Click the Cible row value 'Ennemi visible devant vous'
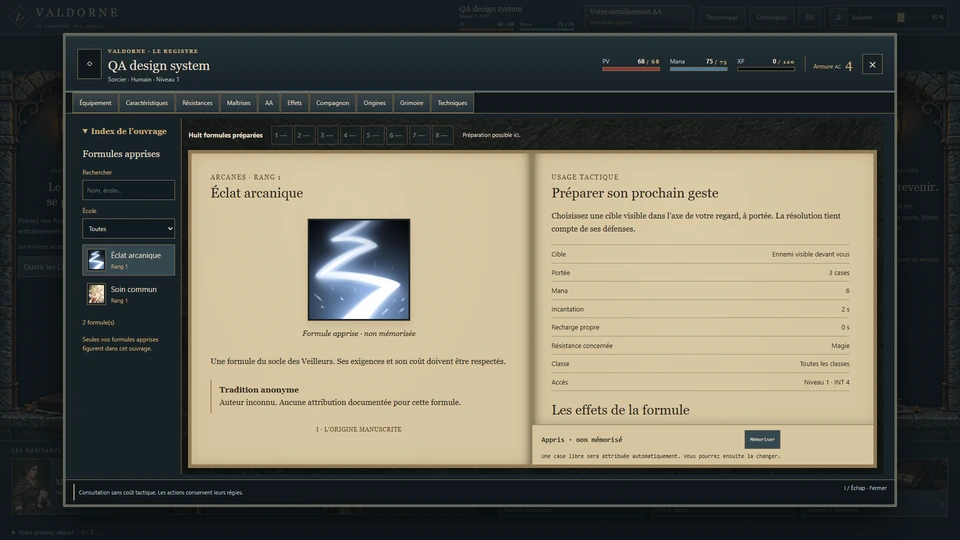Viewport: 960px width, 540px height. 810,254
